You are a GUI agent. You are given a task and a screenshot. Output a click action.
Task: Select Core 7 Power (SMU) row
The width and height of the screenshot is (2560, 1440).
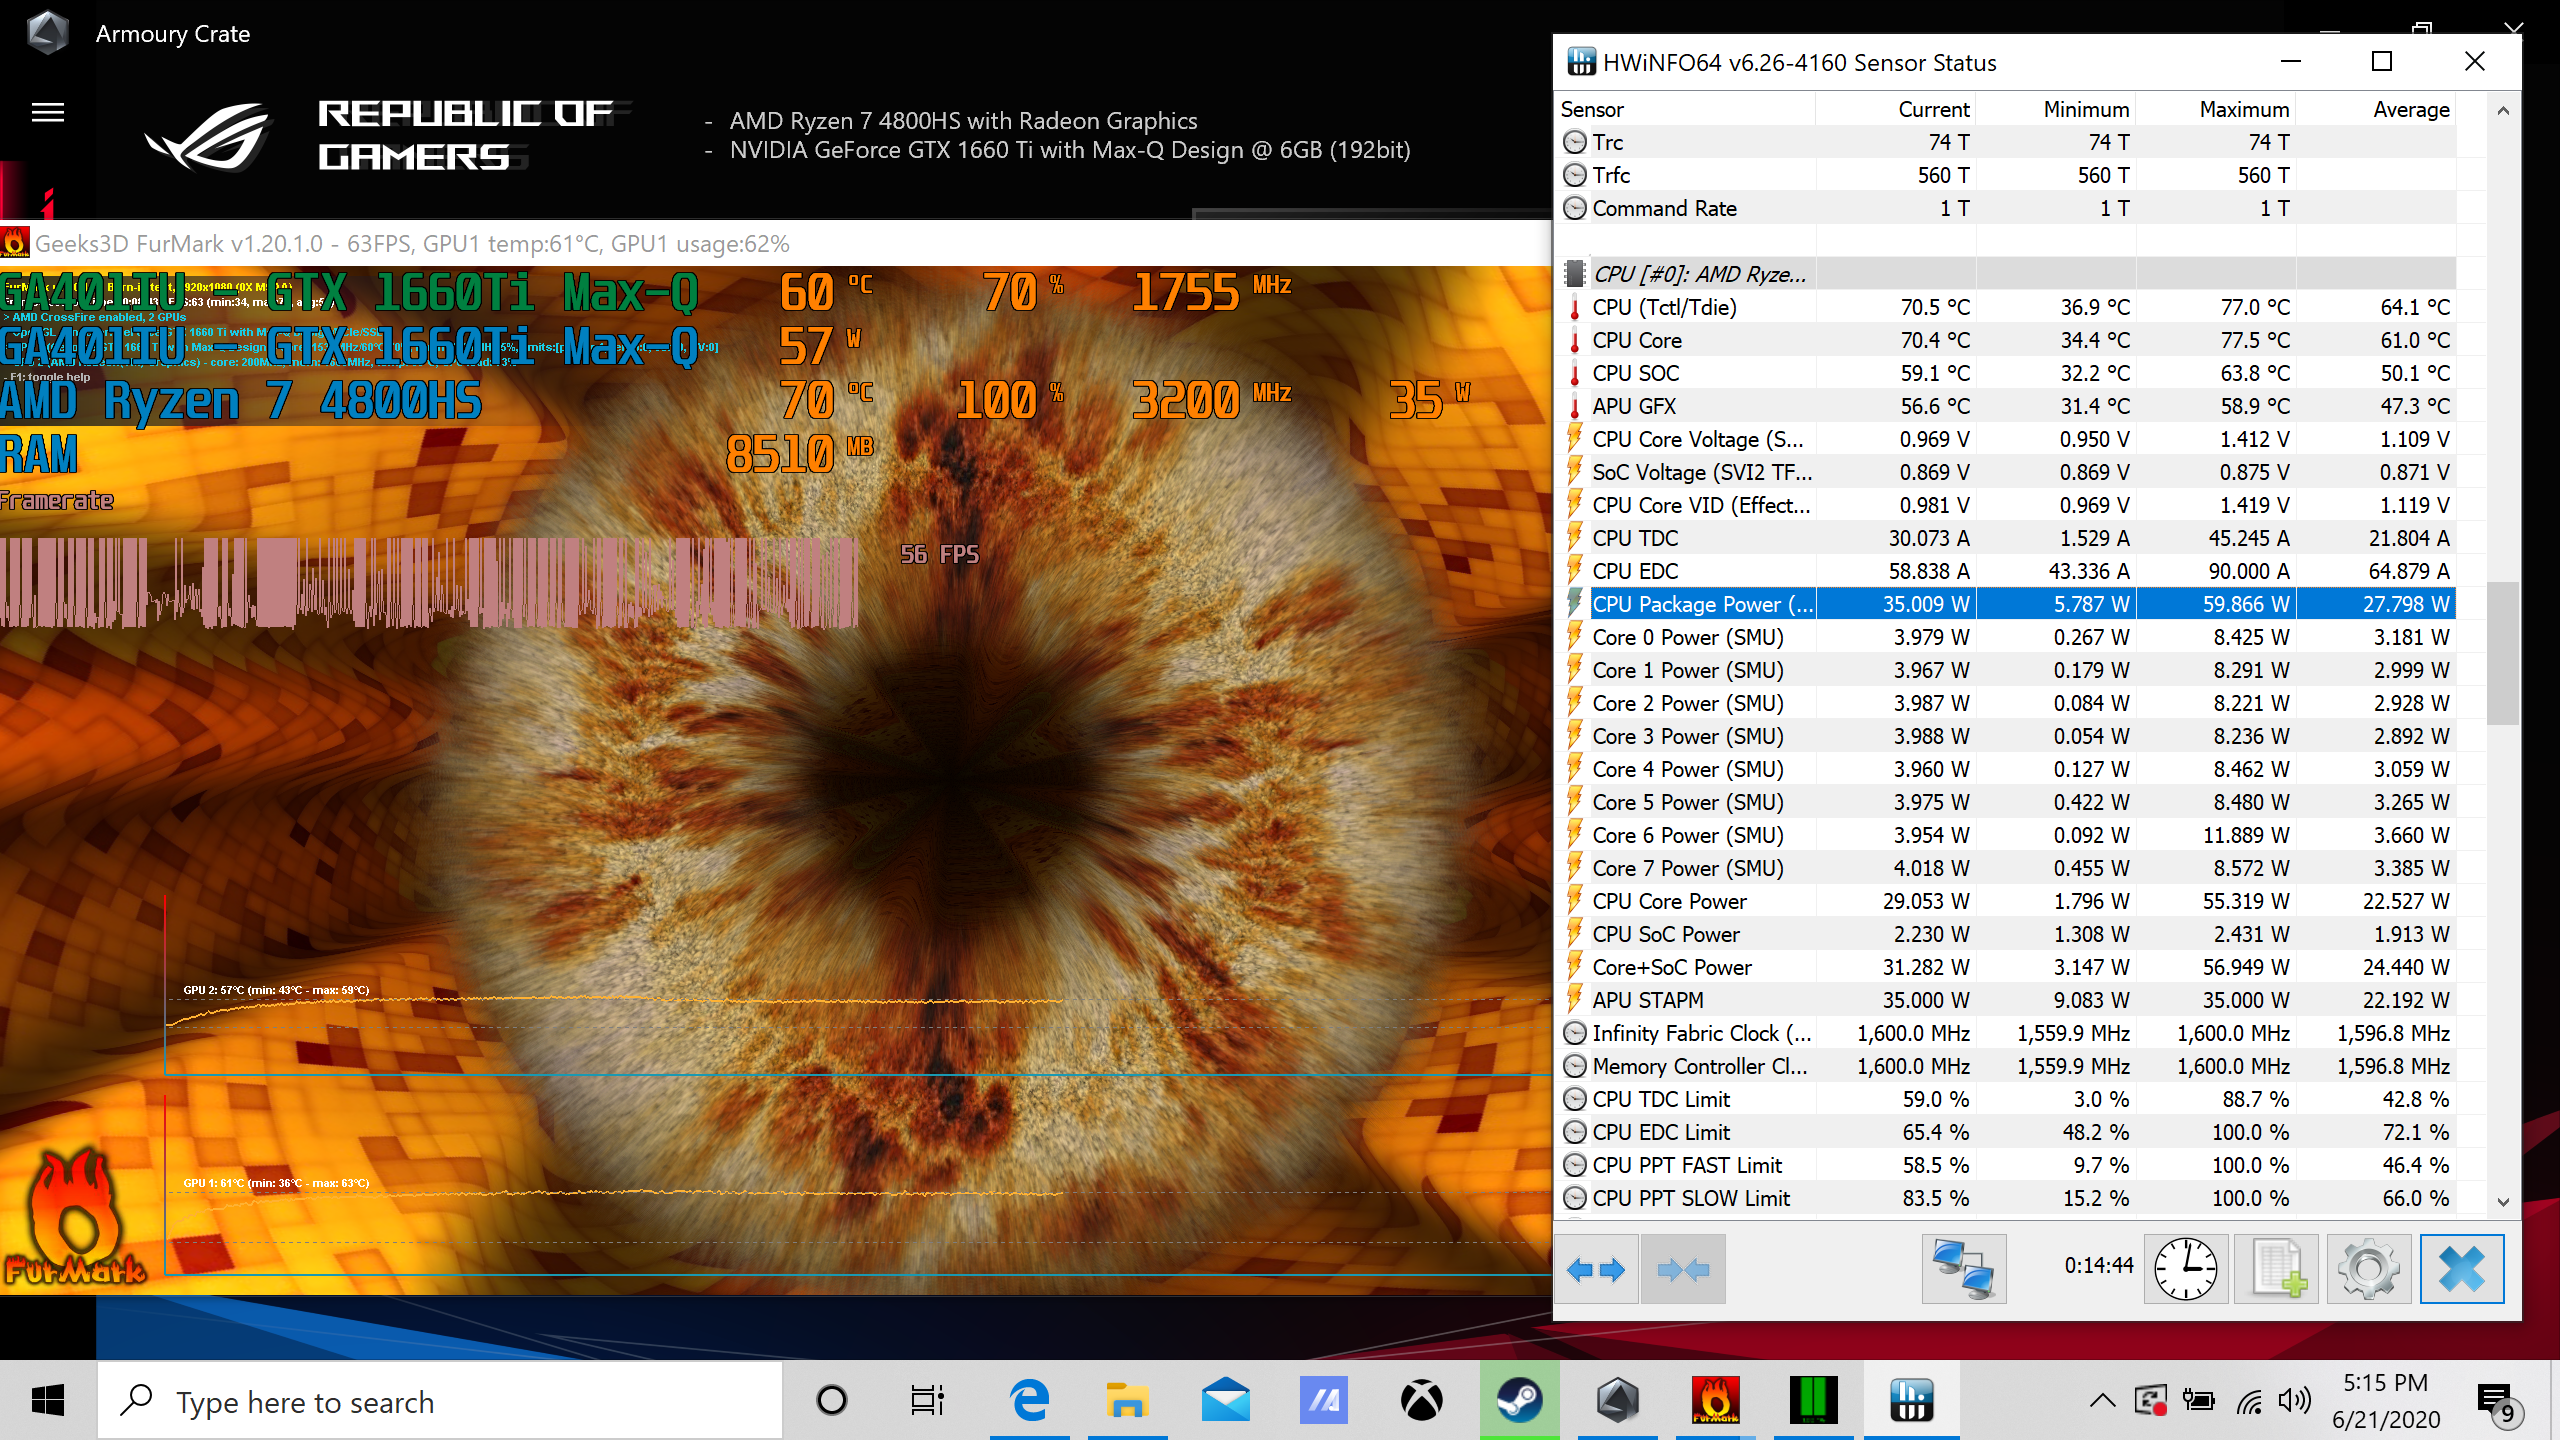[2007, 868]
